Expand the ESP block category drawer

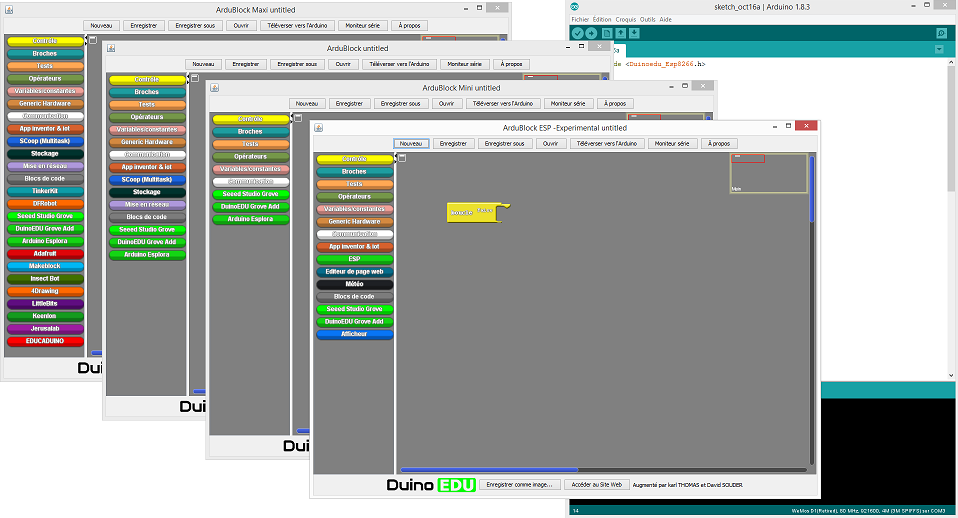(x=355, y=259)
